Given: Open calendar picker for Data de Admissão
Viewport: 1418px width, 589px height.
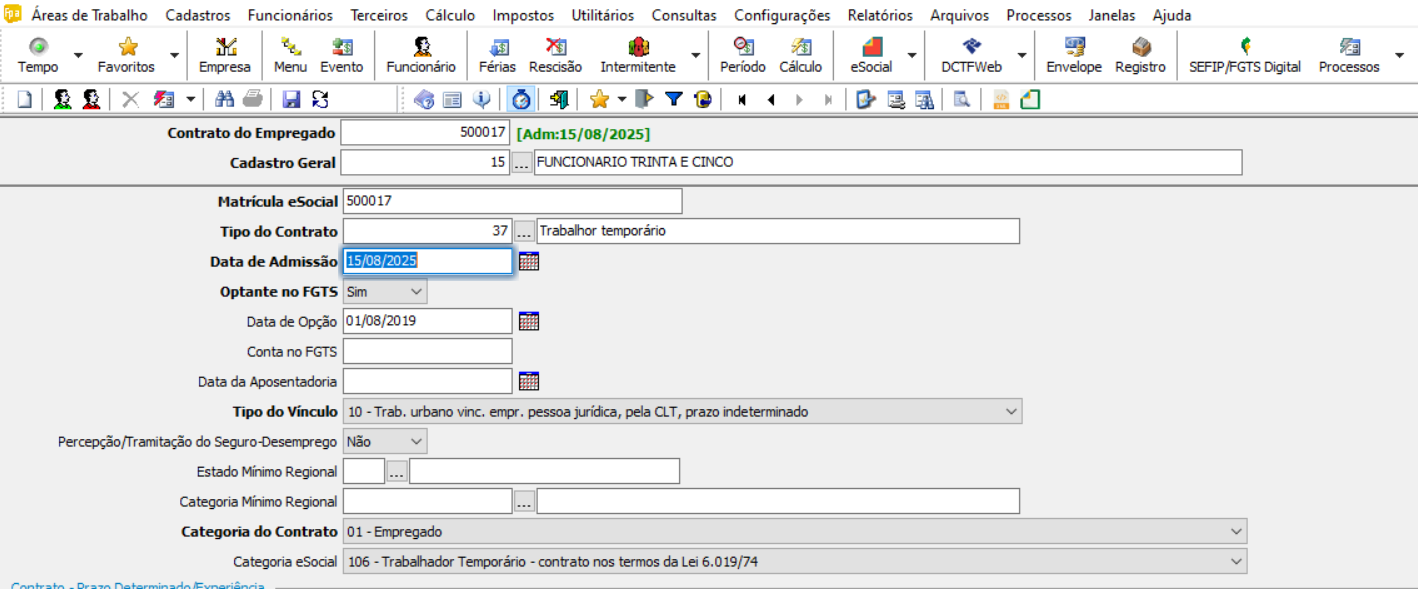Looking at the screenshot, I should (529, 261).
